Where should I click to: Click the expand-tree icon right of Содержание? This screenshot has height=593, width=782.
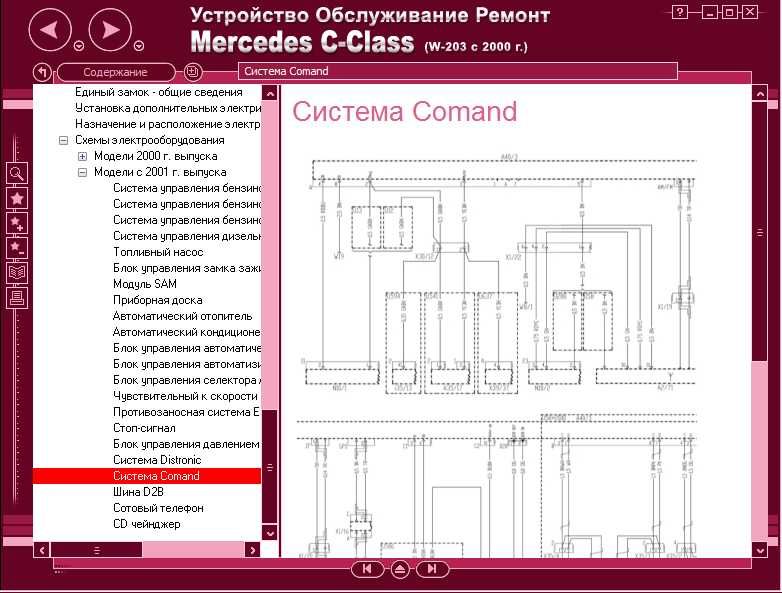pyautogui.click(x=193, y=72)
